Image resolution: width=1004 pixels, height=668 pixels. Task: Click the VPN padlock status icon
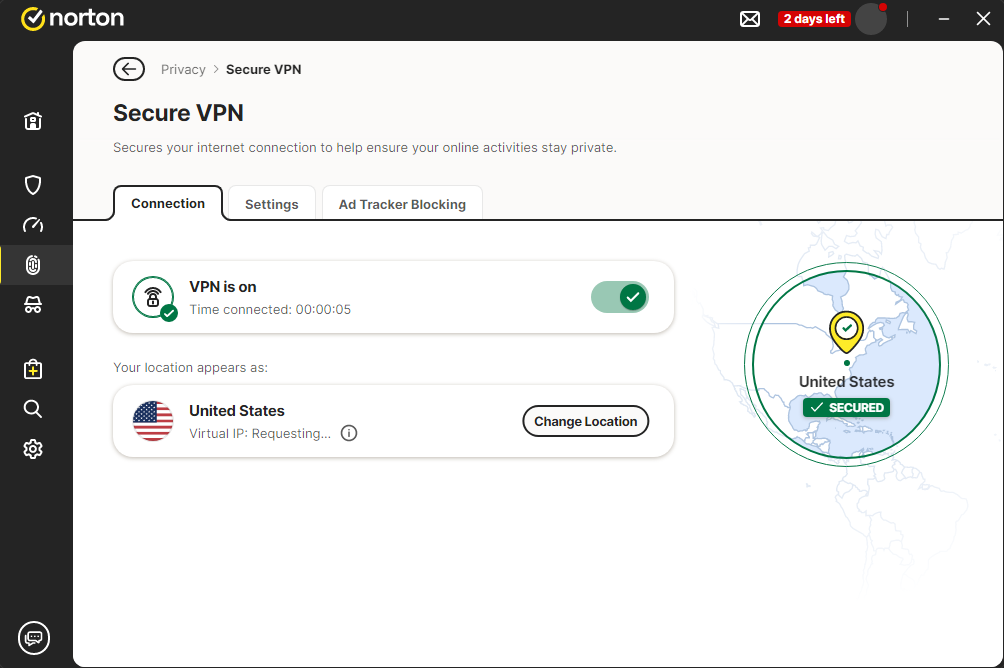(x=154, y=298)
